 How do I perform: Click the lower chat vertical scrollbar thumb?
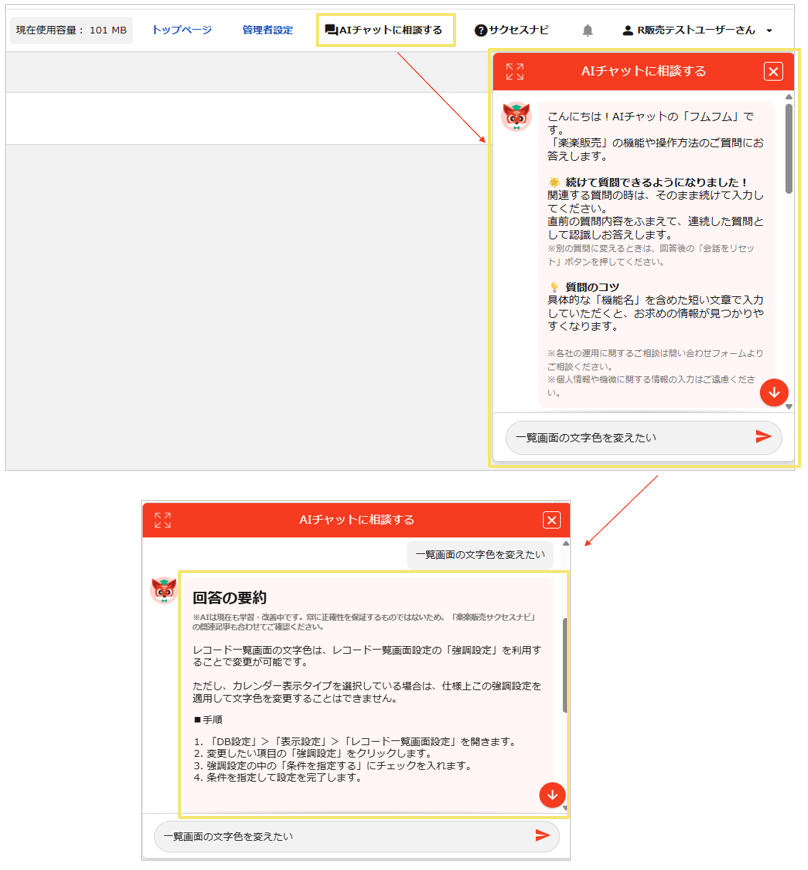click(x=565, y=665)
